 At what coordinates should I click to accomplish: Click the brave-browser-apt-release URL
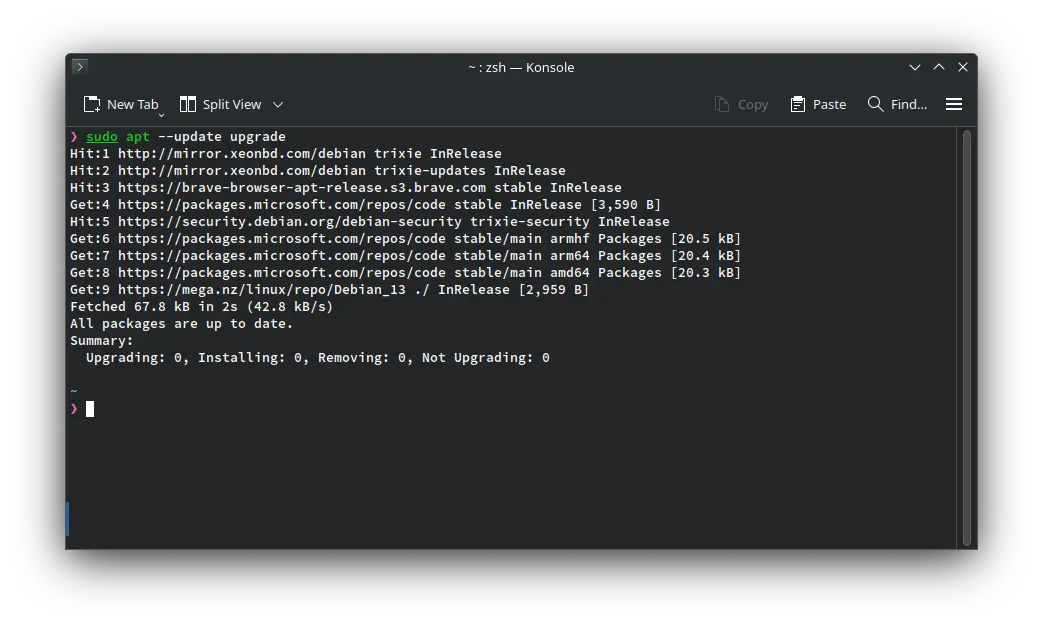click(302, 188)
